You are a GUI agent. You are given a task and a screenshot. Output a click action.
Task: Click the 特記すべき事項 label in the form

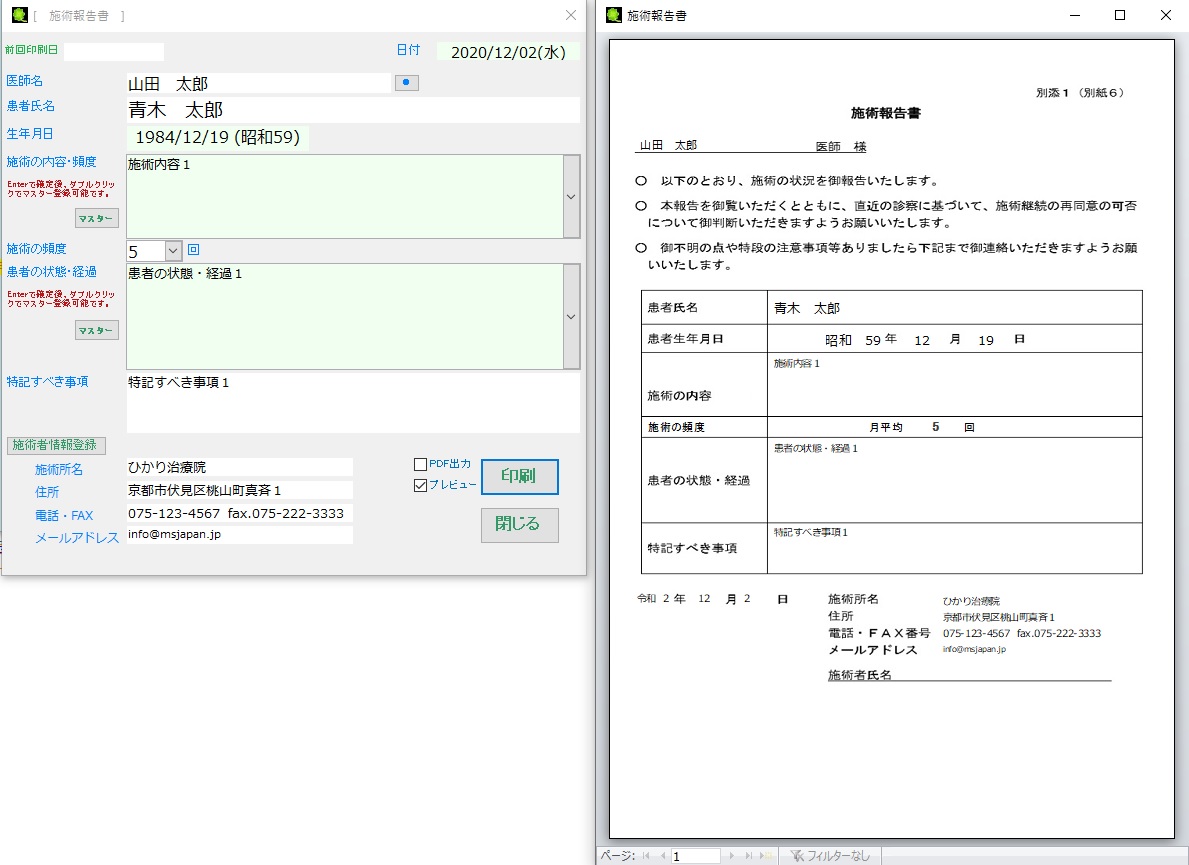(x=47, y=381)
